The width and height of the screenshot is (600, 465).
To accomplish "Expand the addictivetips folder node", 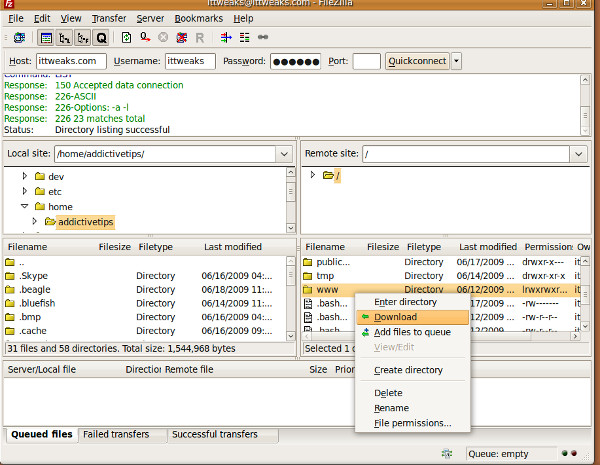I will 34,221.
